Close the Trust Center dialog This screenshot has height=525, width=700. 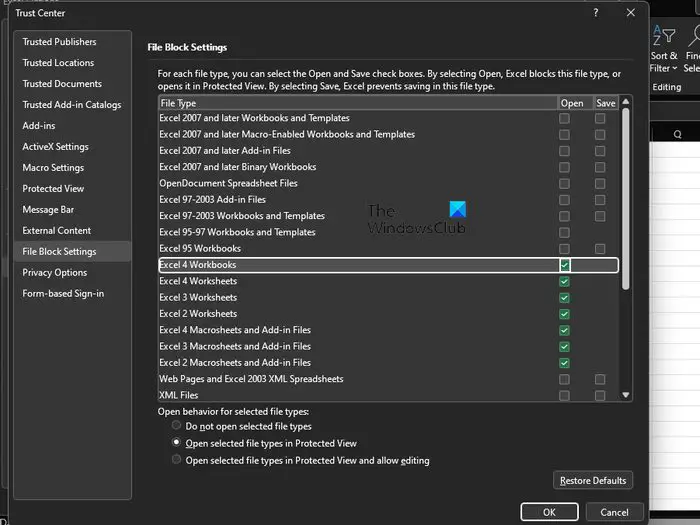[x=630, y=12]
